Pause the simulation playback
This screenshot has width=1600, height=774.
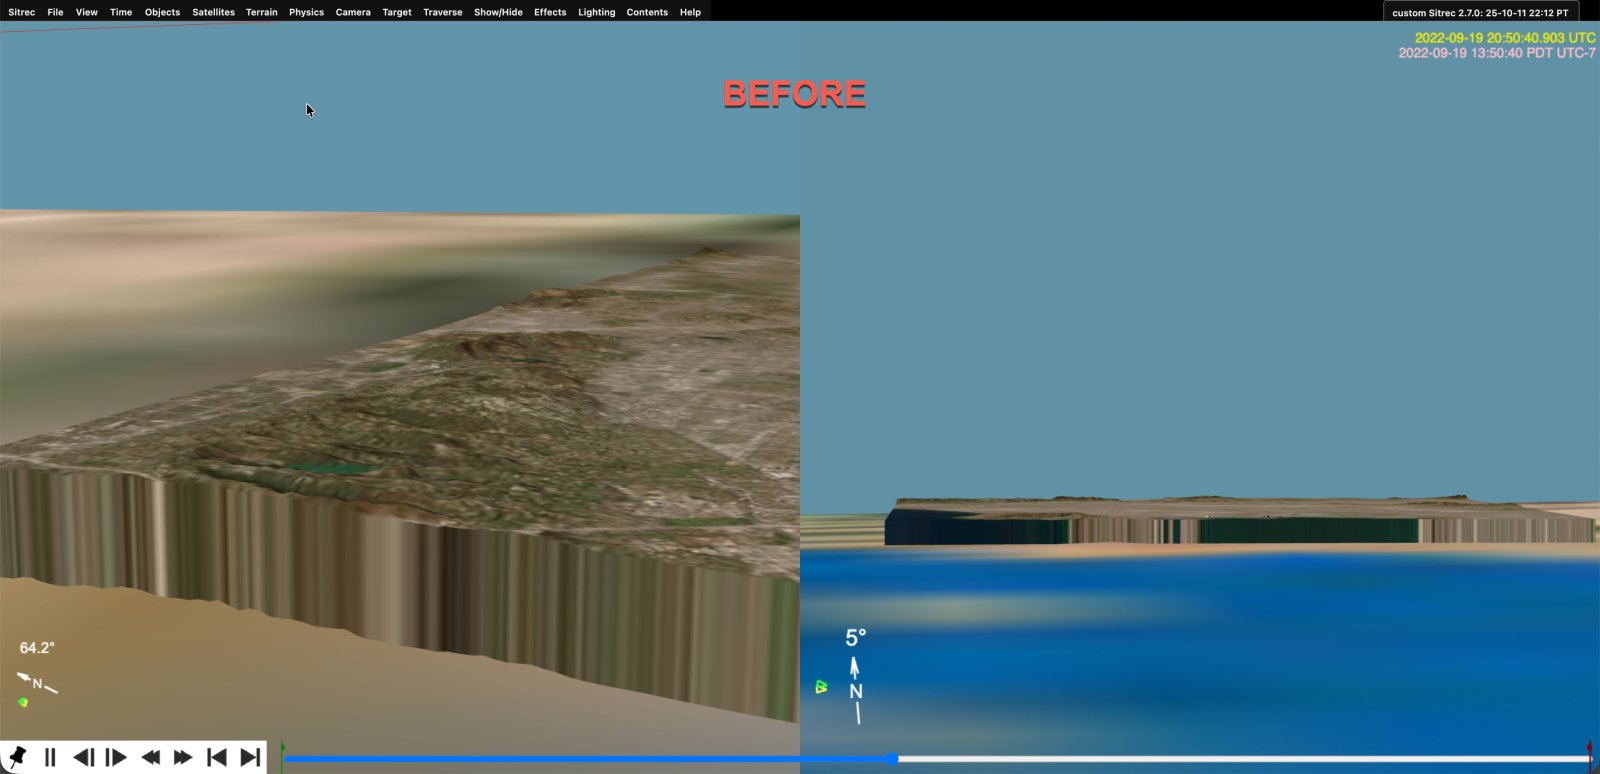click(50, 757)
